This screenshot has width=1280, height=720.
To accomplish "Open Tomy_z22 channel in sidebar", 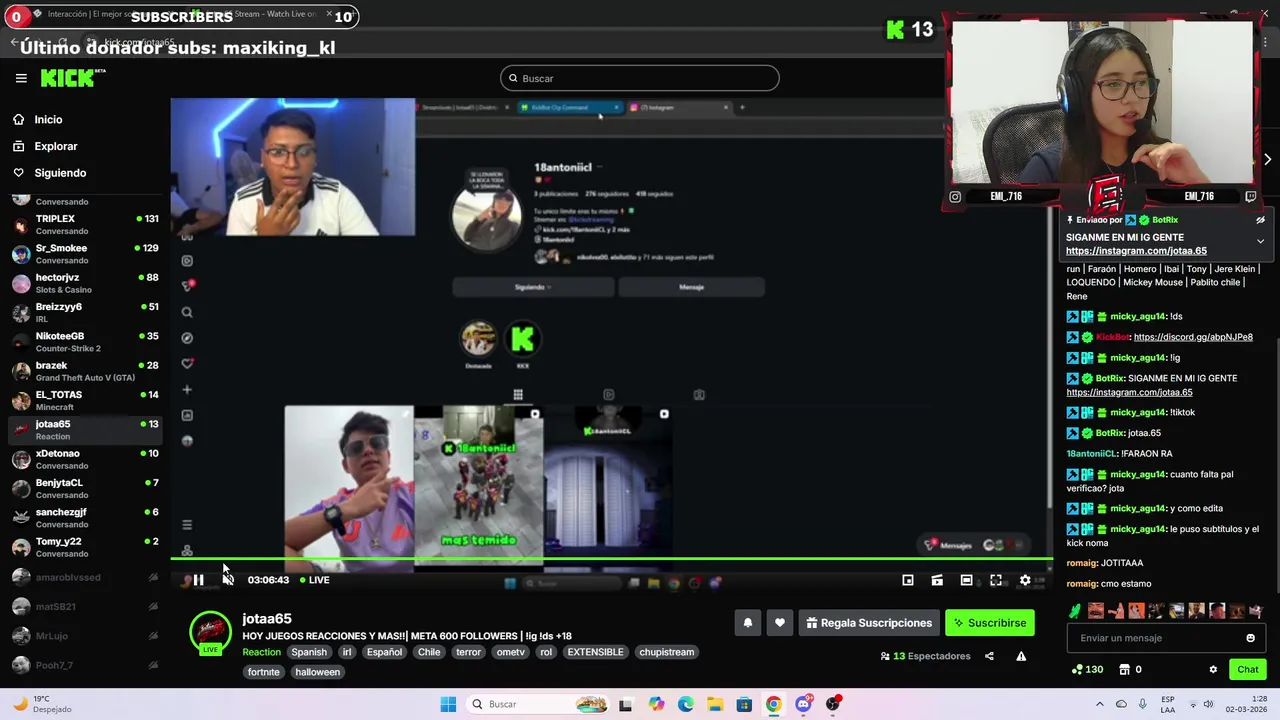I will pos(85,547).
